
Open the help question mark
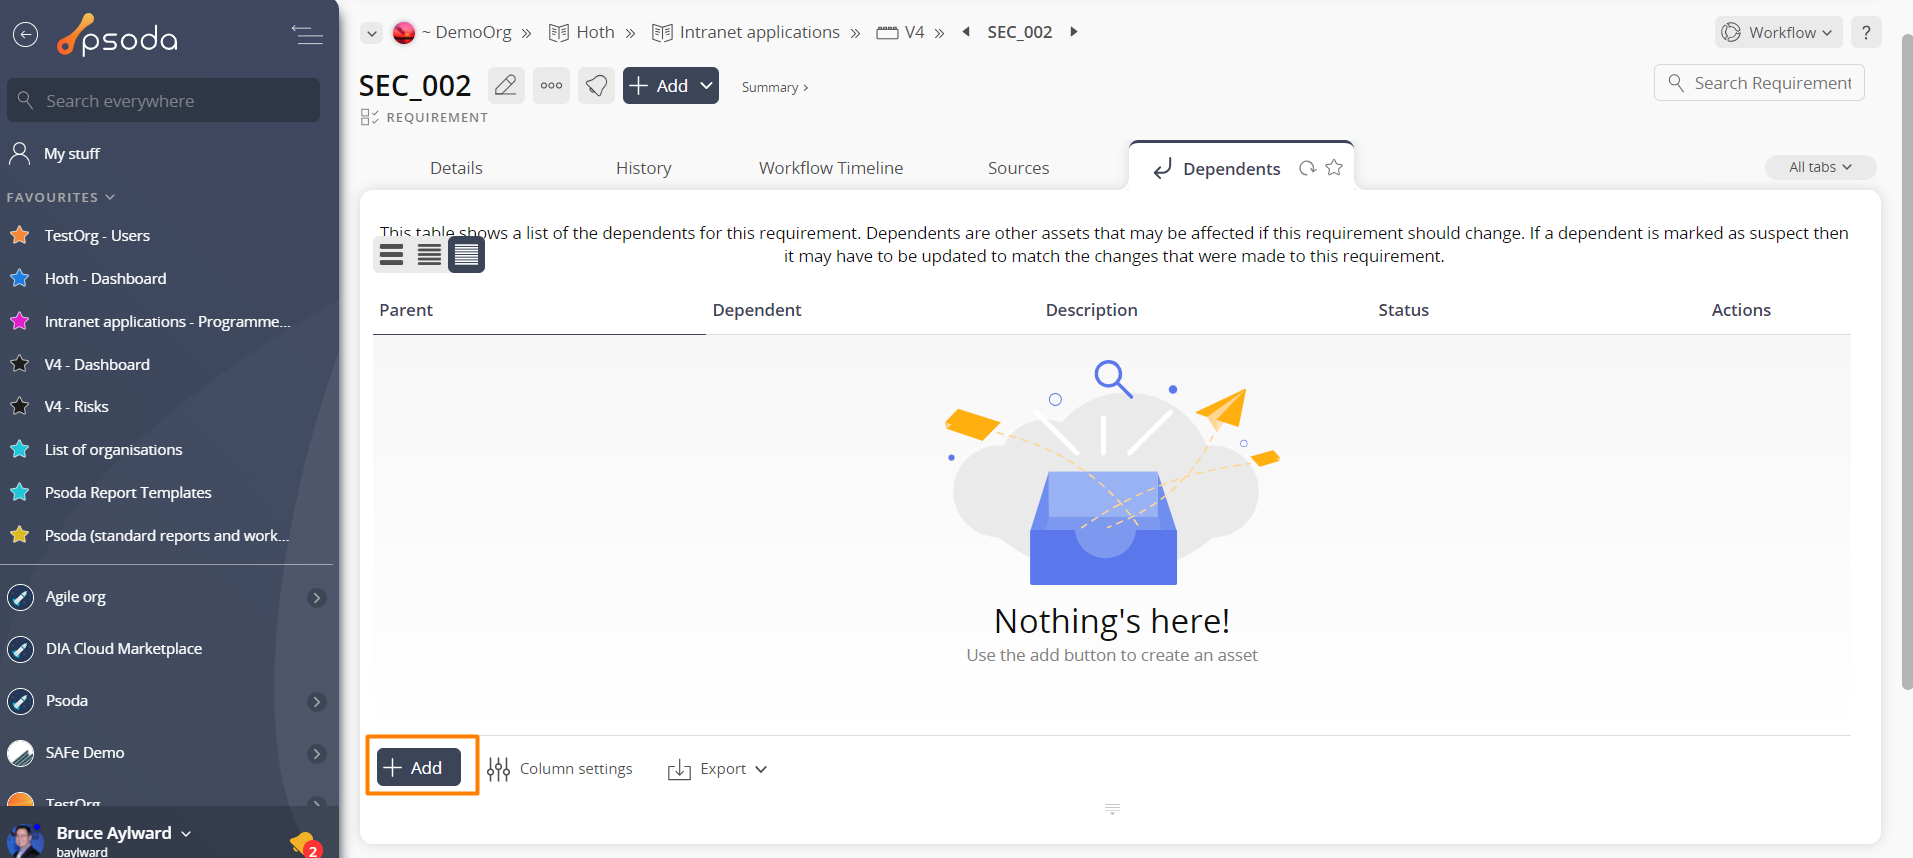(x=1866, y=32)
